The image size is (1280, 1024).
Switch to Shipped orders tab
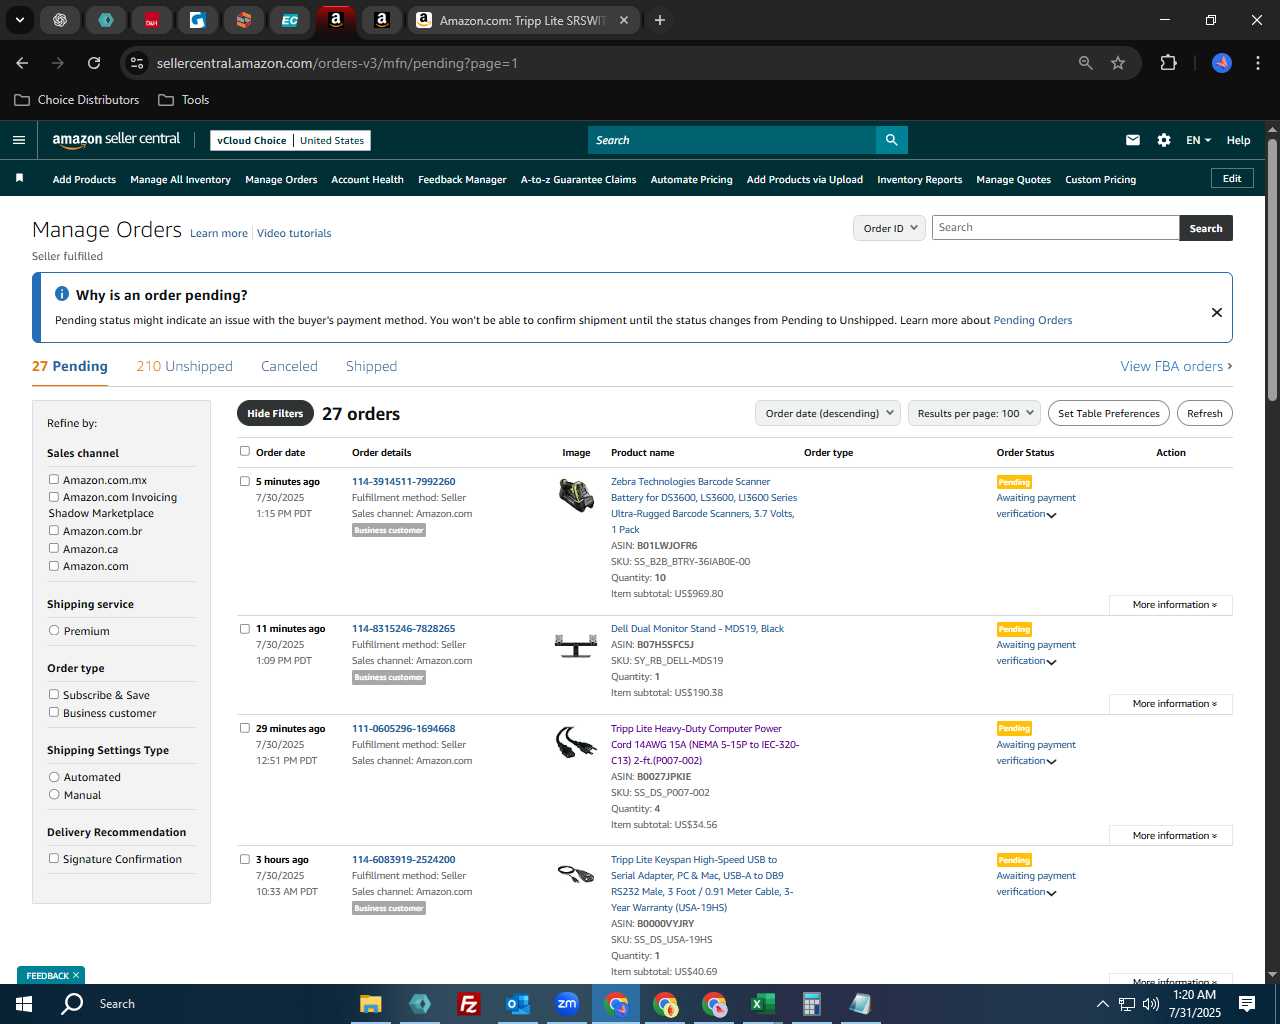(x=371, y=366)
